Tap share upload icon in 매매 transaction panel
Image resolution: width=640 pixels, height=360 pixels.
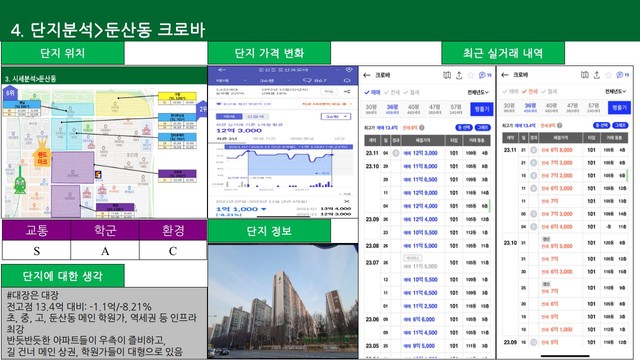459,75
